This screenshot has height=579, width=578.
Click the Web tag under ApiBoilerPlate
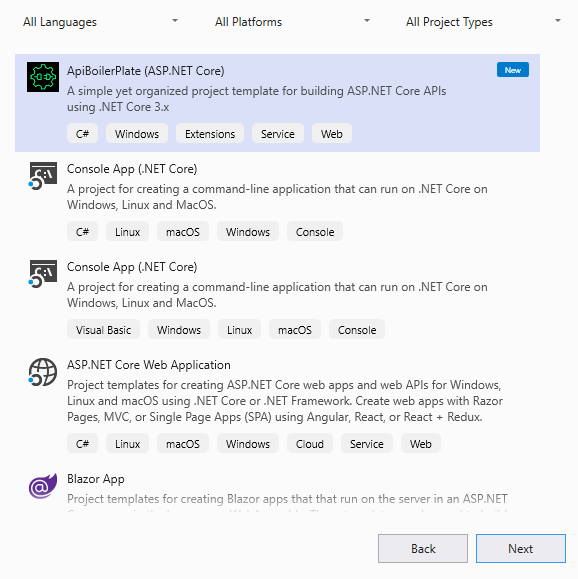[x=332, y=133]
